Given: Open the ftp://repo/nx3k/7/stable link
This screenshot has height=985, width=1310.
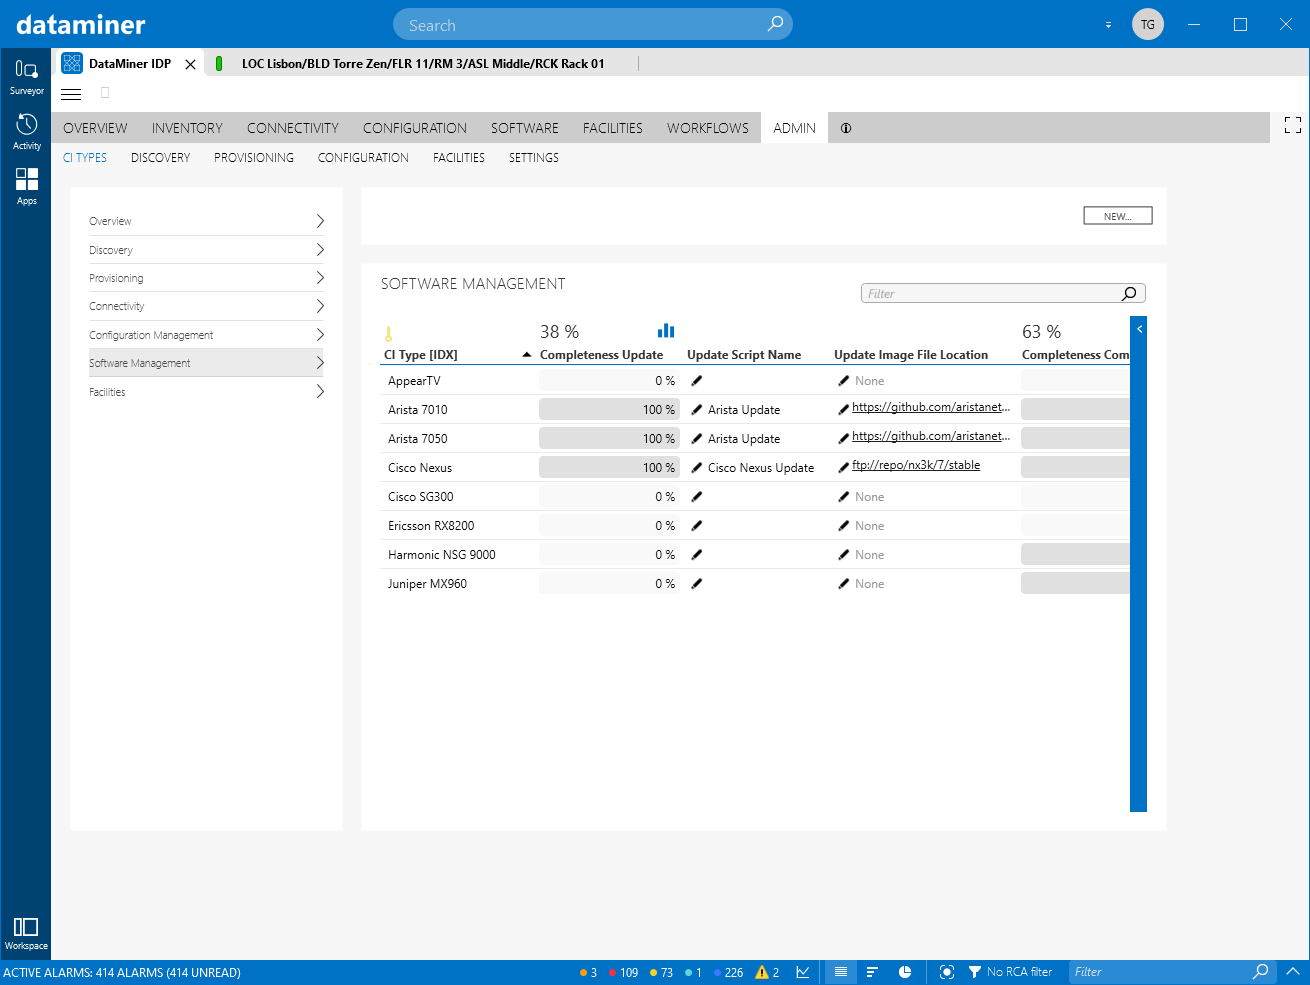Looking at the screenshot, I should [x=916, y=465].
